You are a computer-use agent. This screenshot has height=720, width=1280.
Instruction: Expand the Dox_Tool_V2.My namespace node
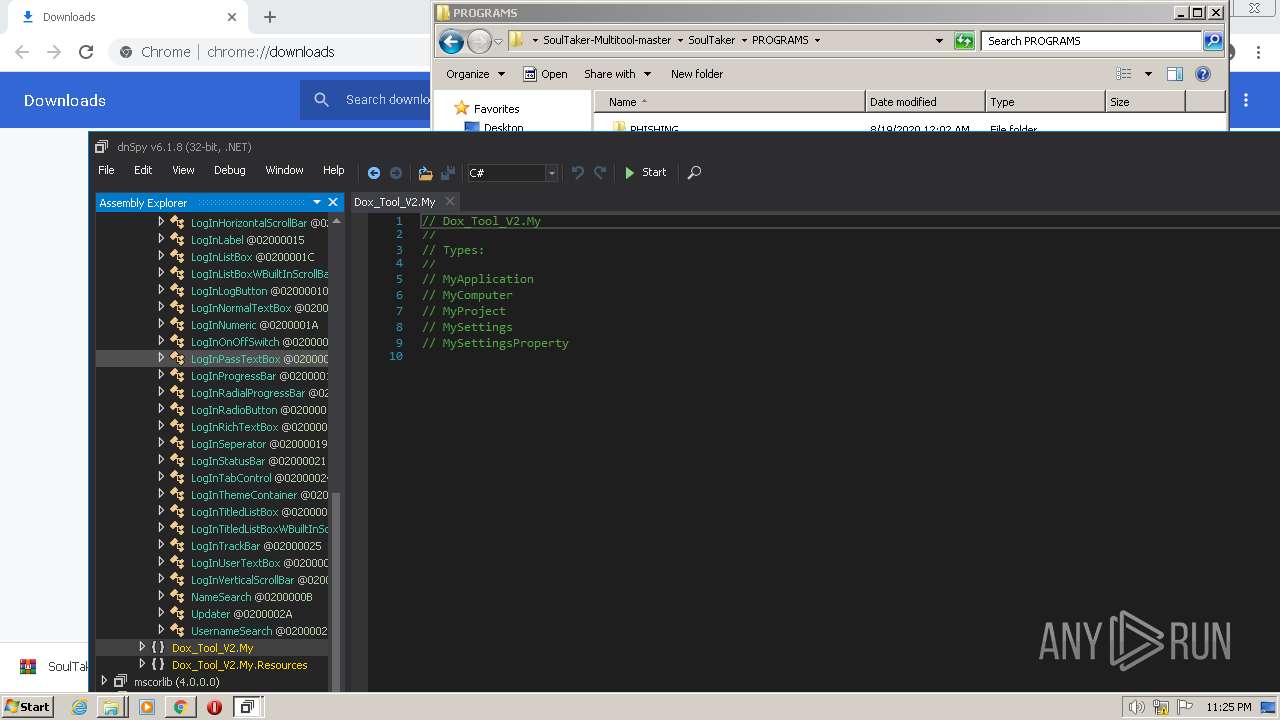142,647
